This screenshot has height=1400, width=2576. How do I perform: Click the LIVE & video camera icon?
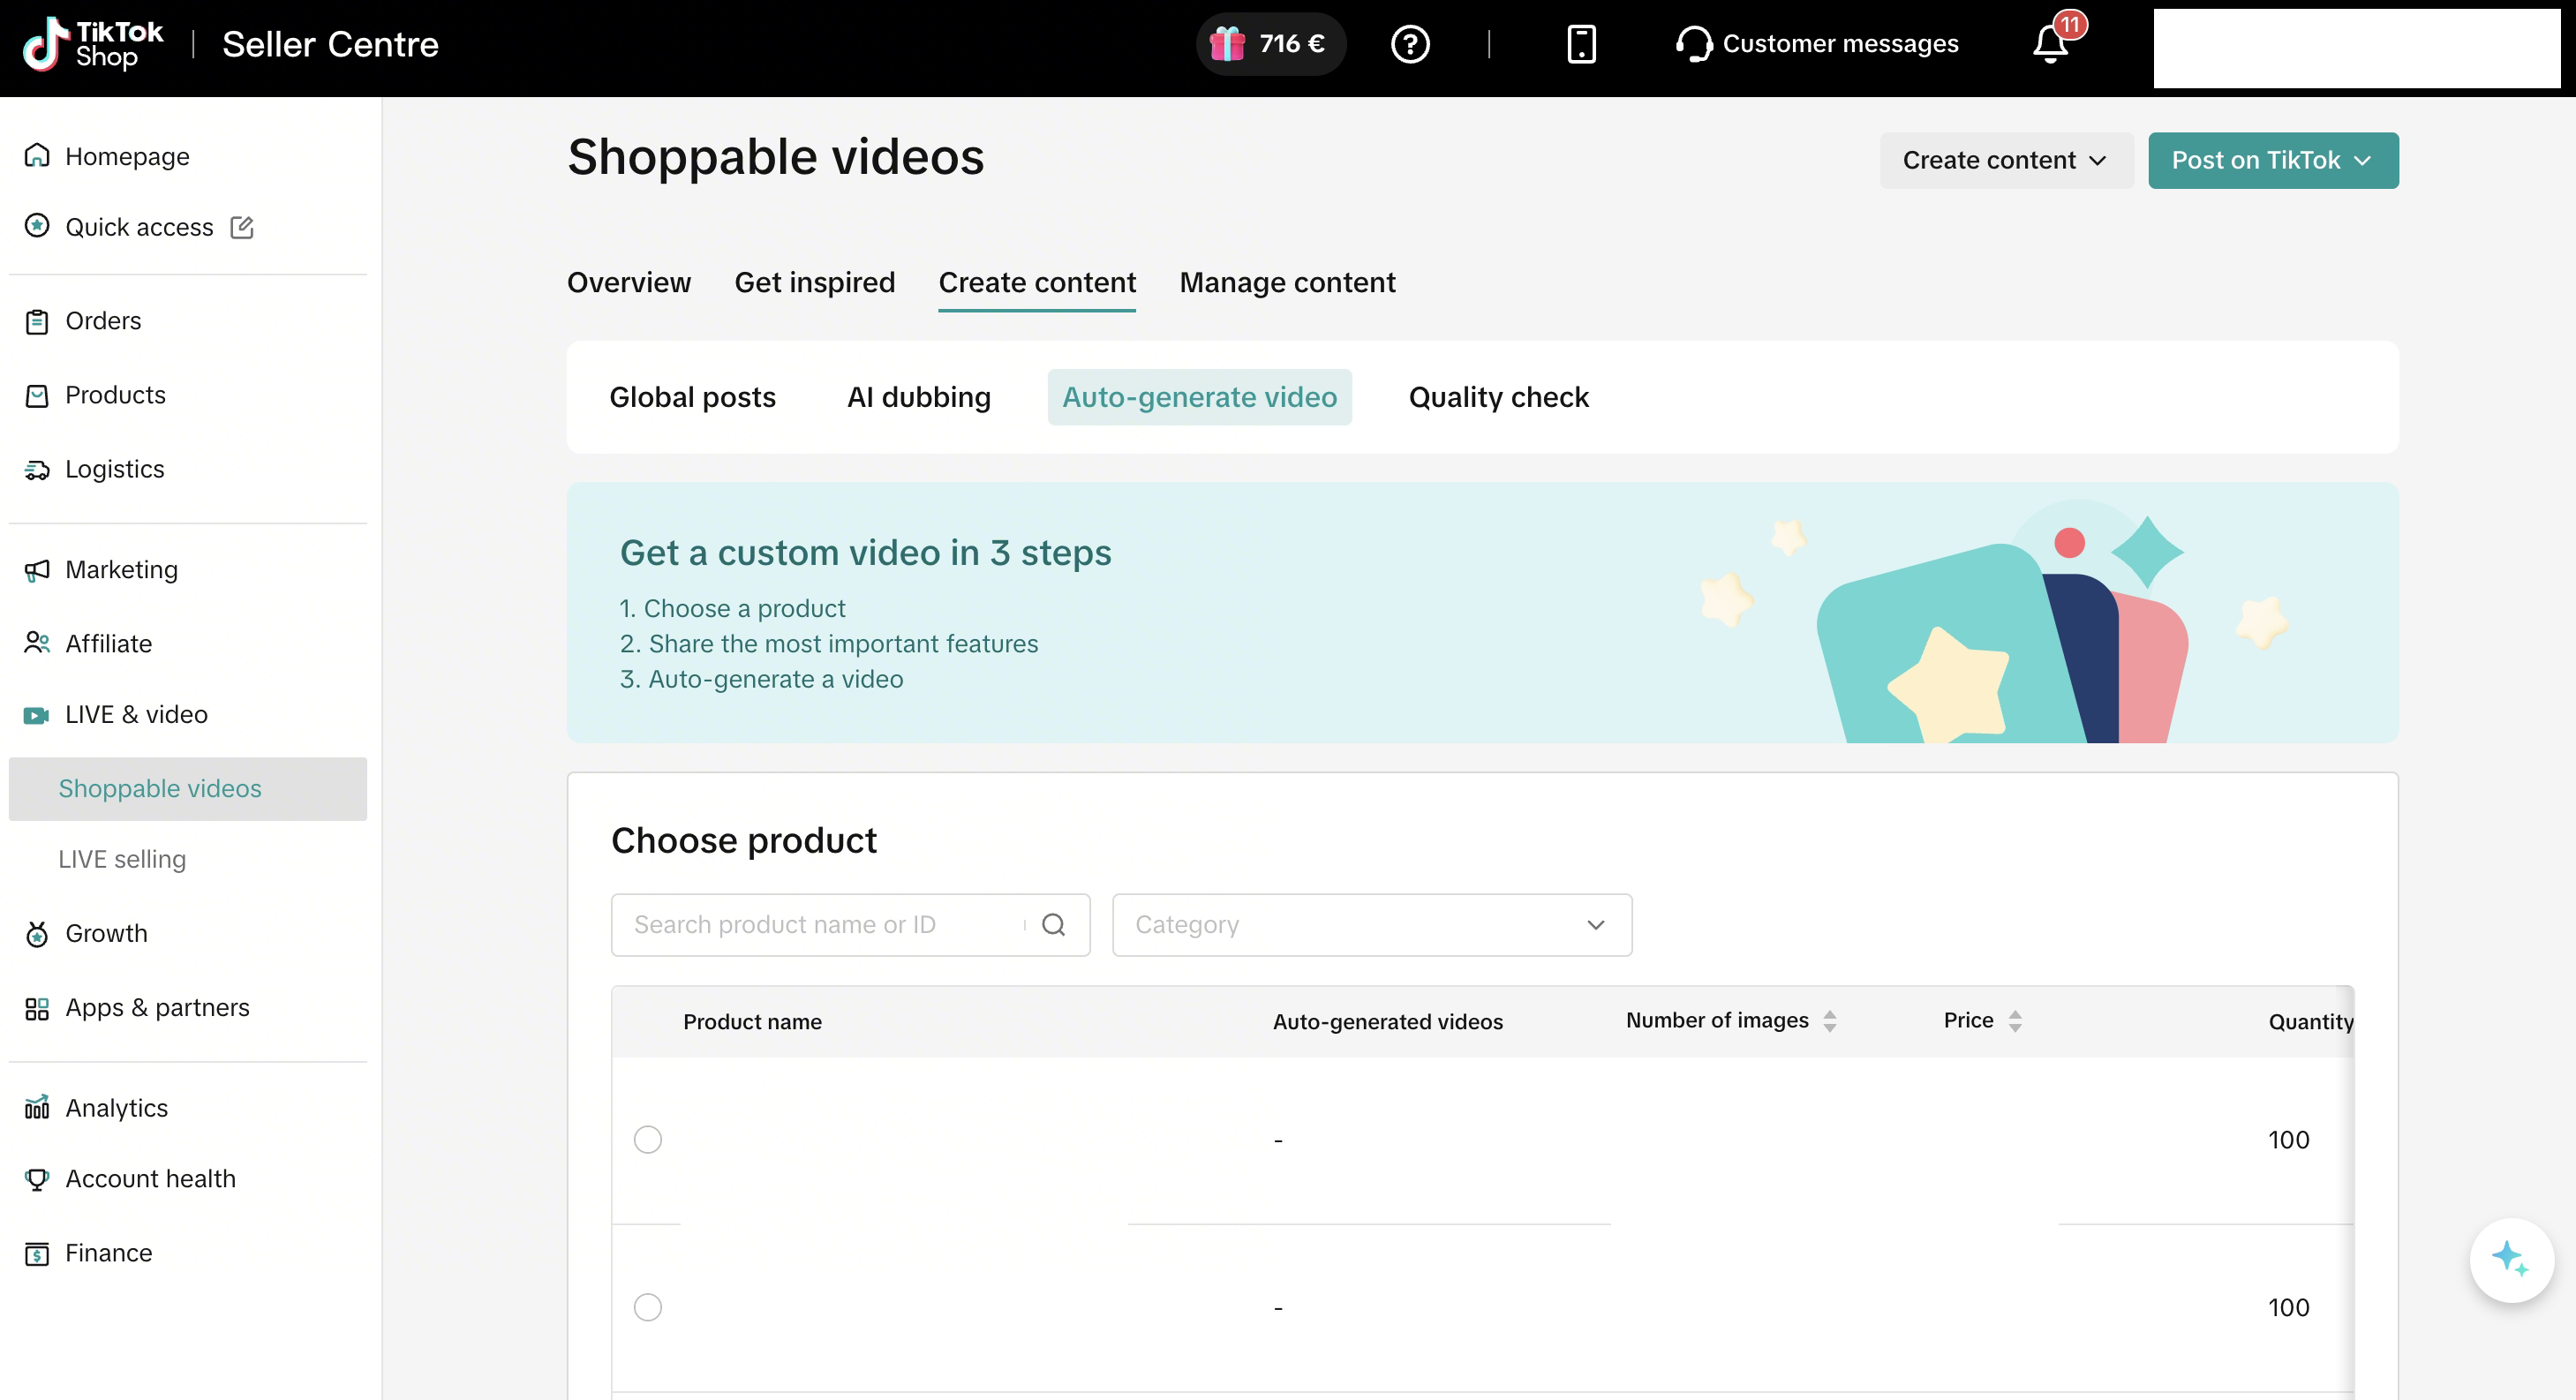coord(37,715)
